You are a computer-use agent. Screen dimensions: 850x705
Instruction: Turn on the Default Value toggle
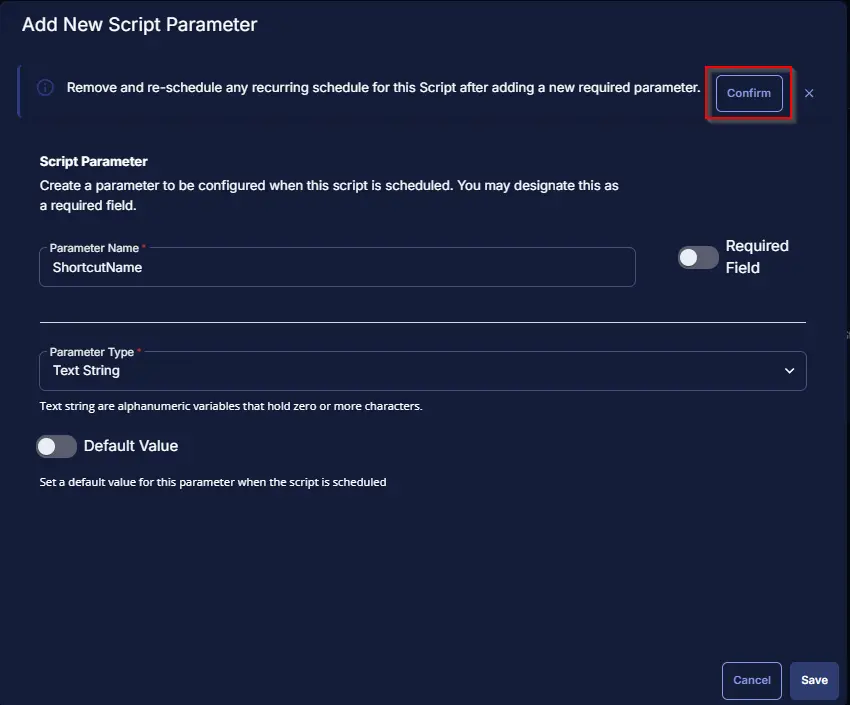pos(56,447)
